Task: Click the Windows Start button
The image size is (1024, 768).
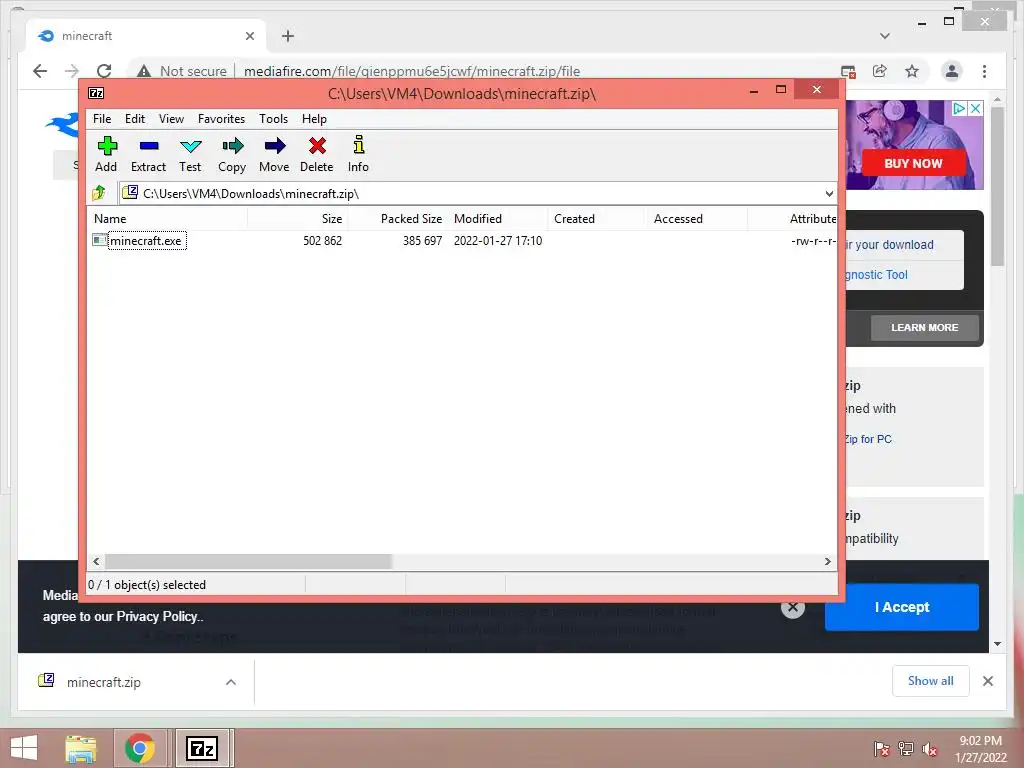Action: click(24, 748)
